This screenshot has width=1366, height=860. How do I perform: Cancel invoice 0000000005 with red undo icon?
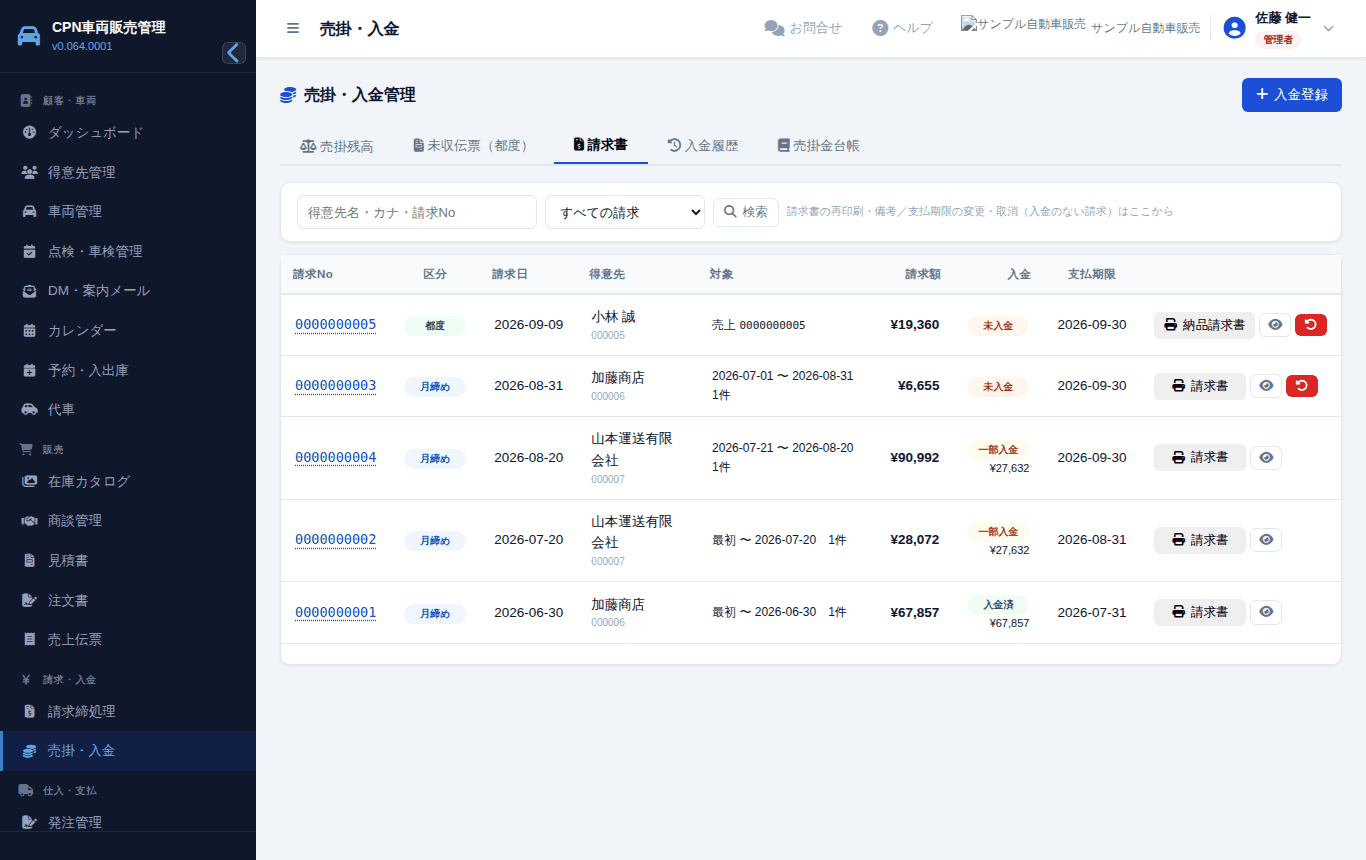[x=1311, y=325]
